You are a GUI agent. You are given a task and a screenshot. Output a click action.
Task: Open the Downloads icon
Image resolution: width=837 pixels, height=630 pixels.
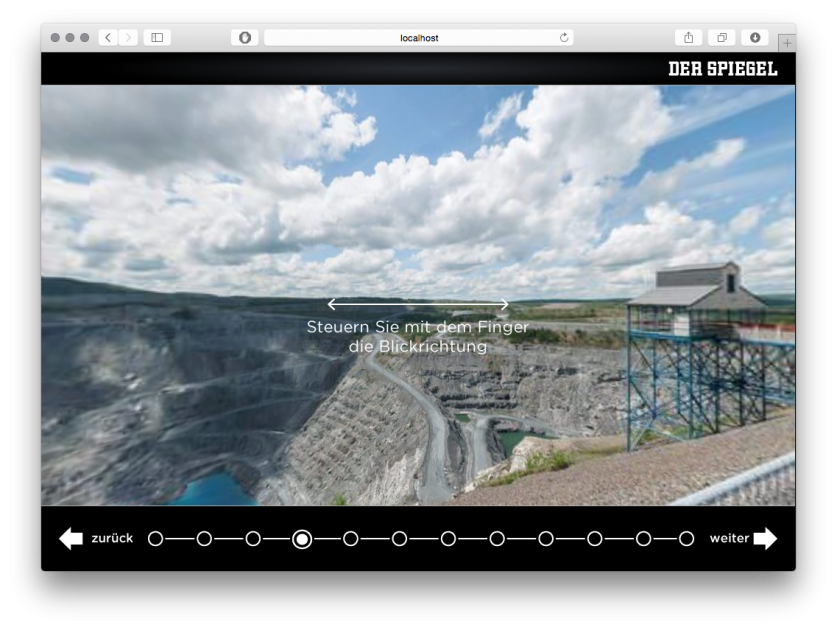[755, 37]
